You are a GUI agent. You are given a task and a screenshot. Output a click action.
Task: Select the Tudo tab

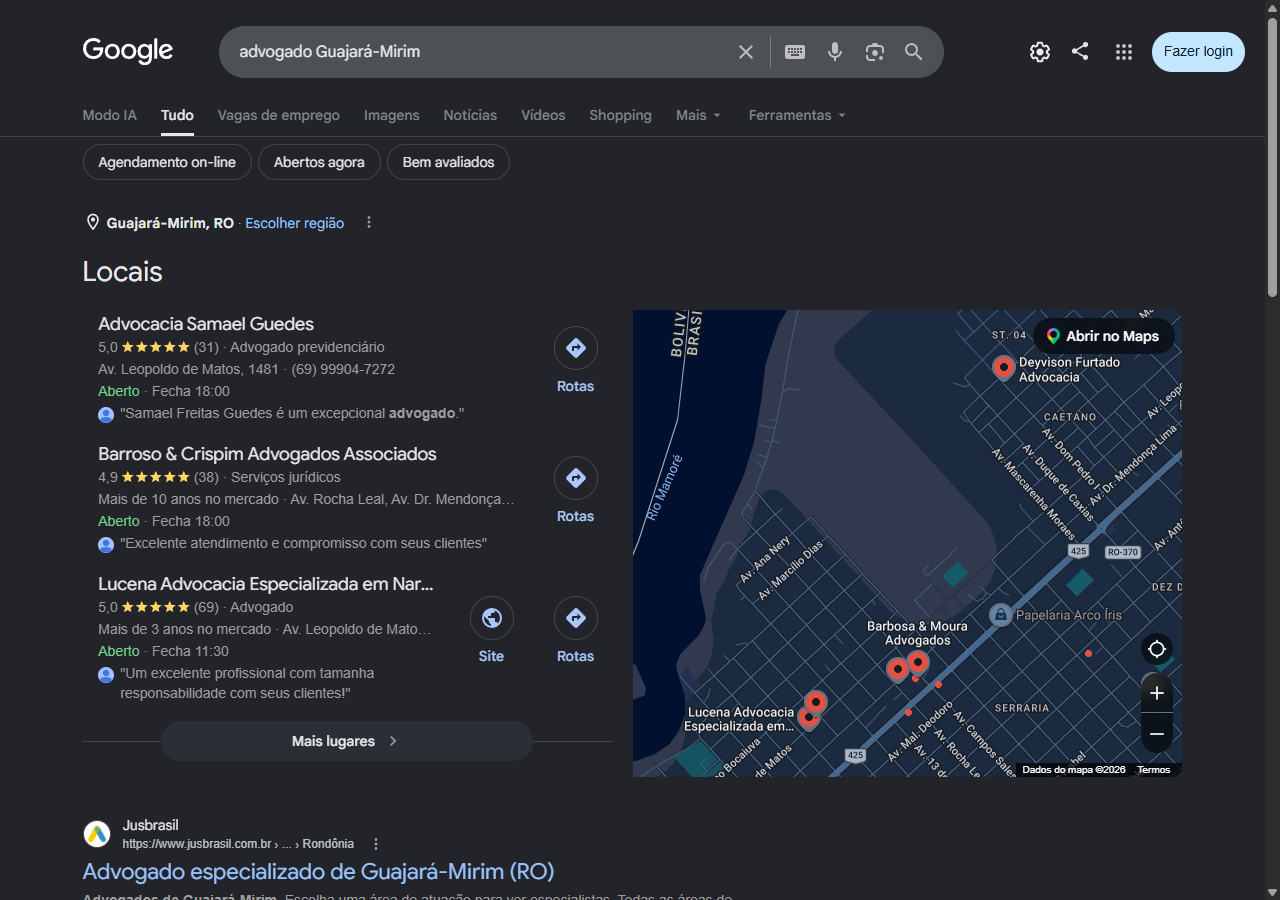click(x=177, y=115)
